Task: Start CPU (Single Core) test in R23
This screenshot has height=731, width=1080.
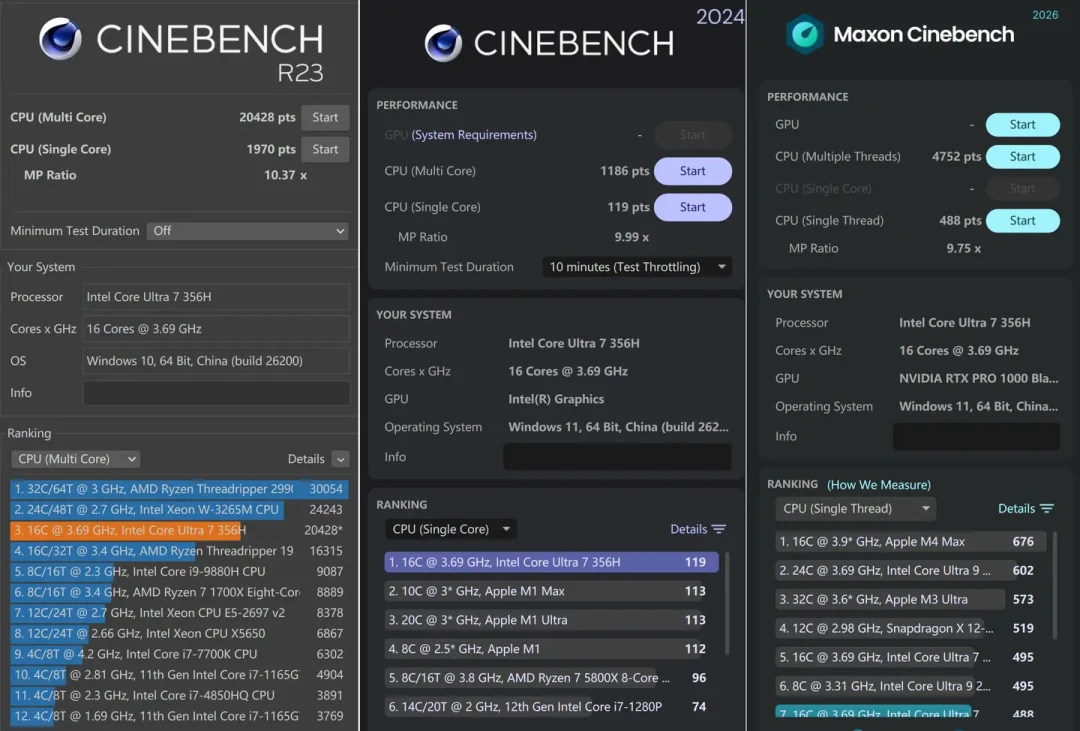Action: click(x=325, y=149)
